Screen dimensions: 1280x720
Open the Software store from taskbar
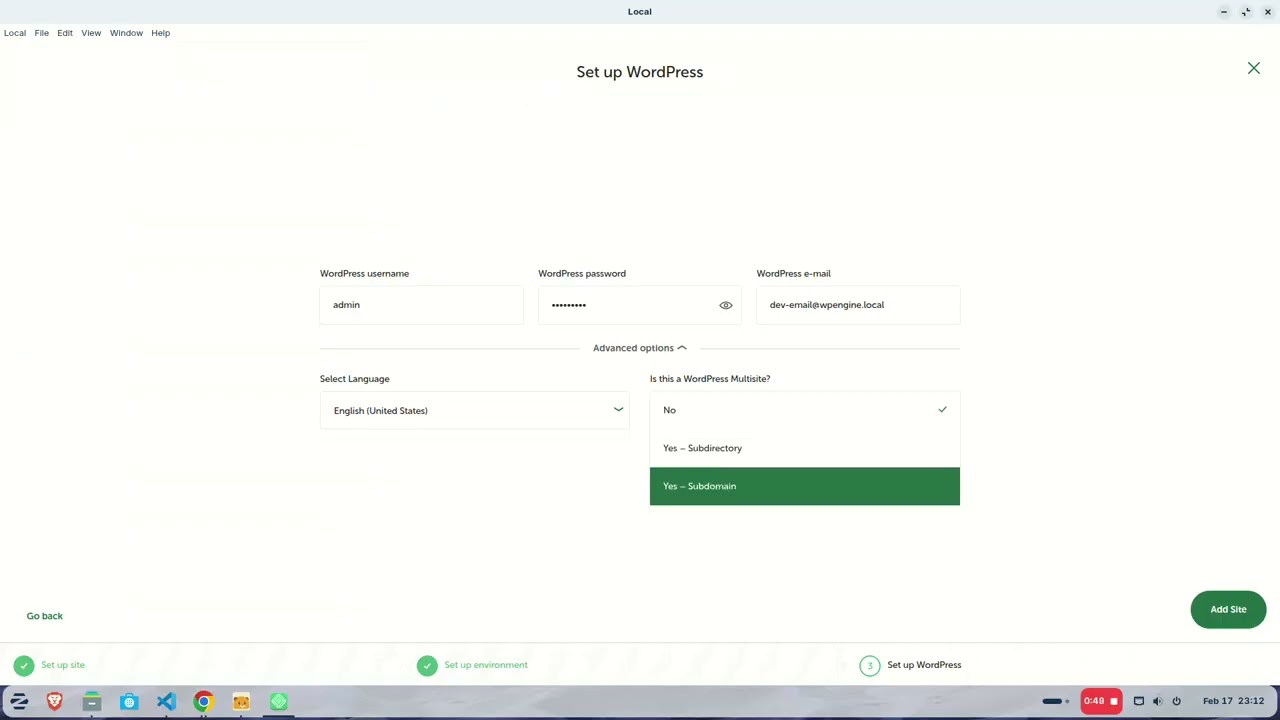tap(129, 701)
